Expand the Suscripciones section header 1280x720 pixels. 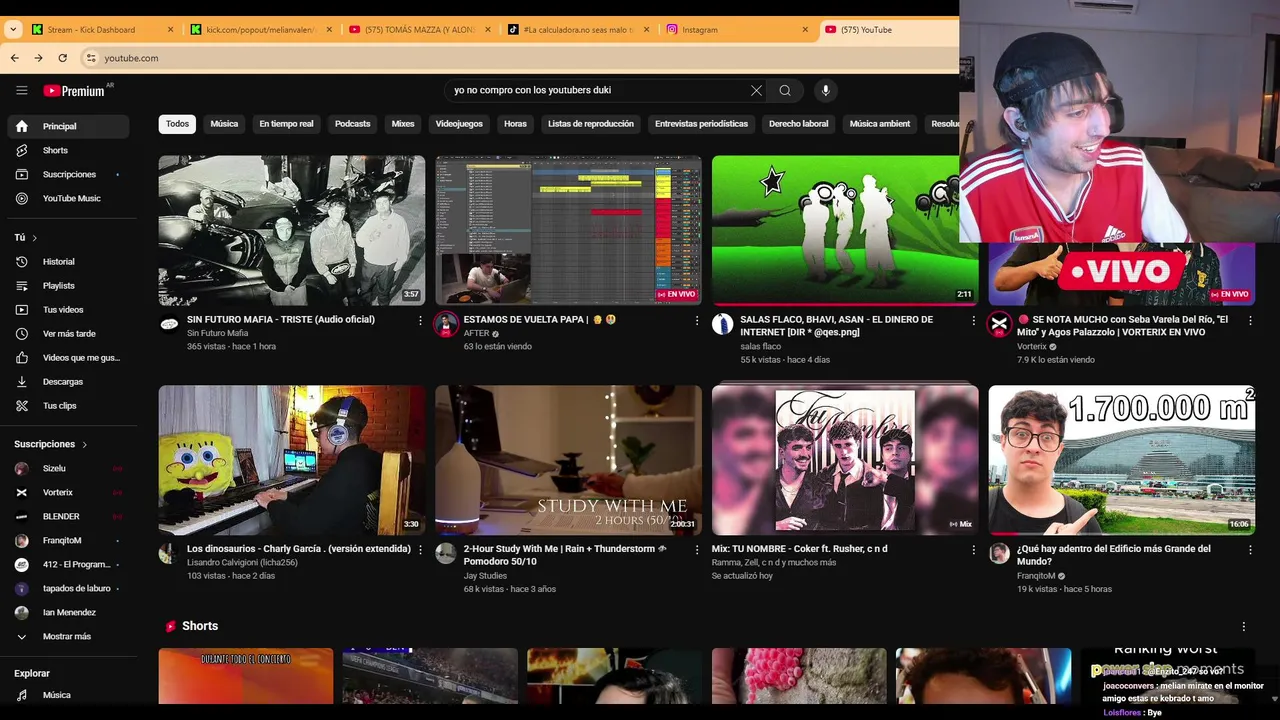50,444
